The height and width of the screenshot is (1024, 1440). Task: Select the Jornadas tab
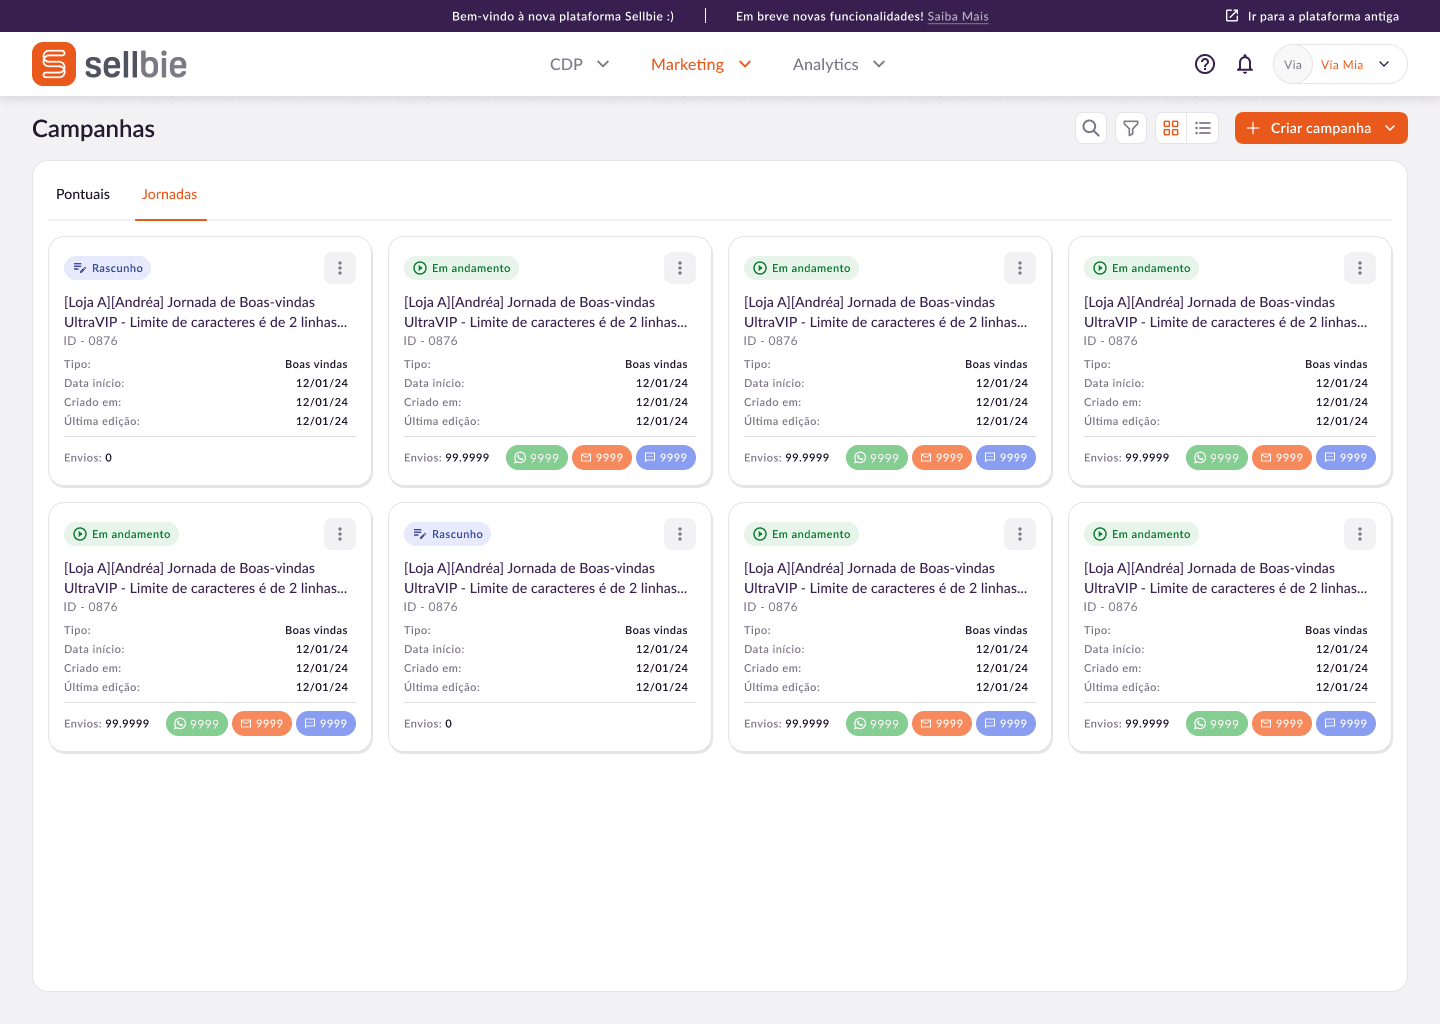[x=170, y=194]
